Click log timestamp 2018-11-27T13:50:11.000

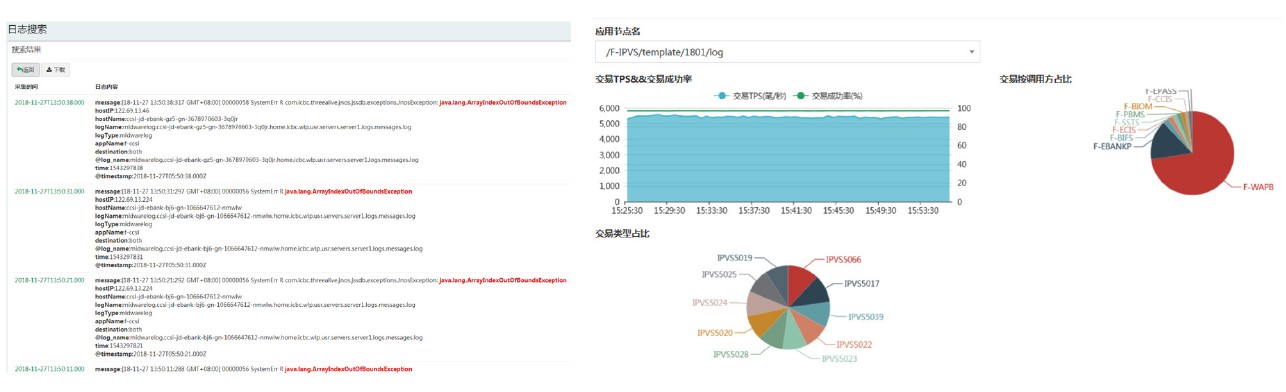[49, 369]
